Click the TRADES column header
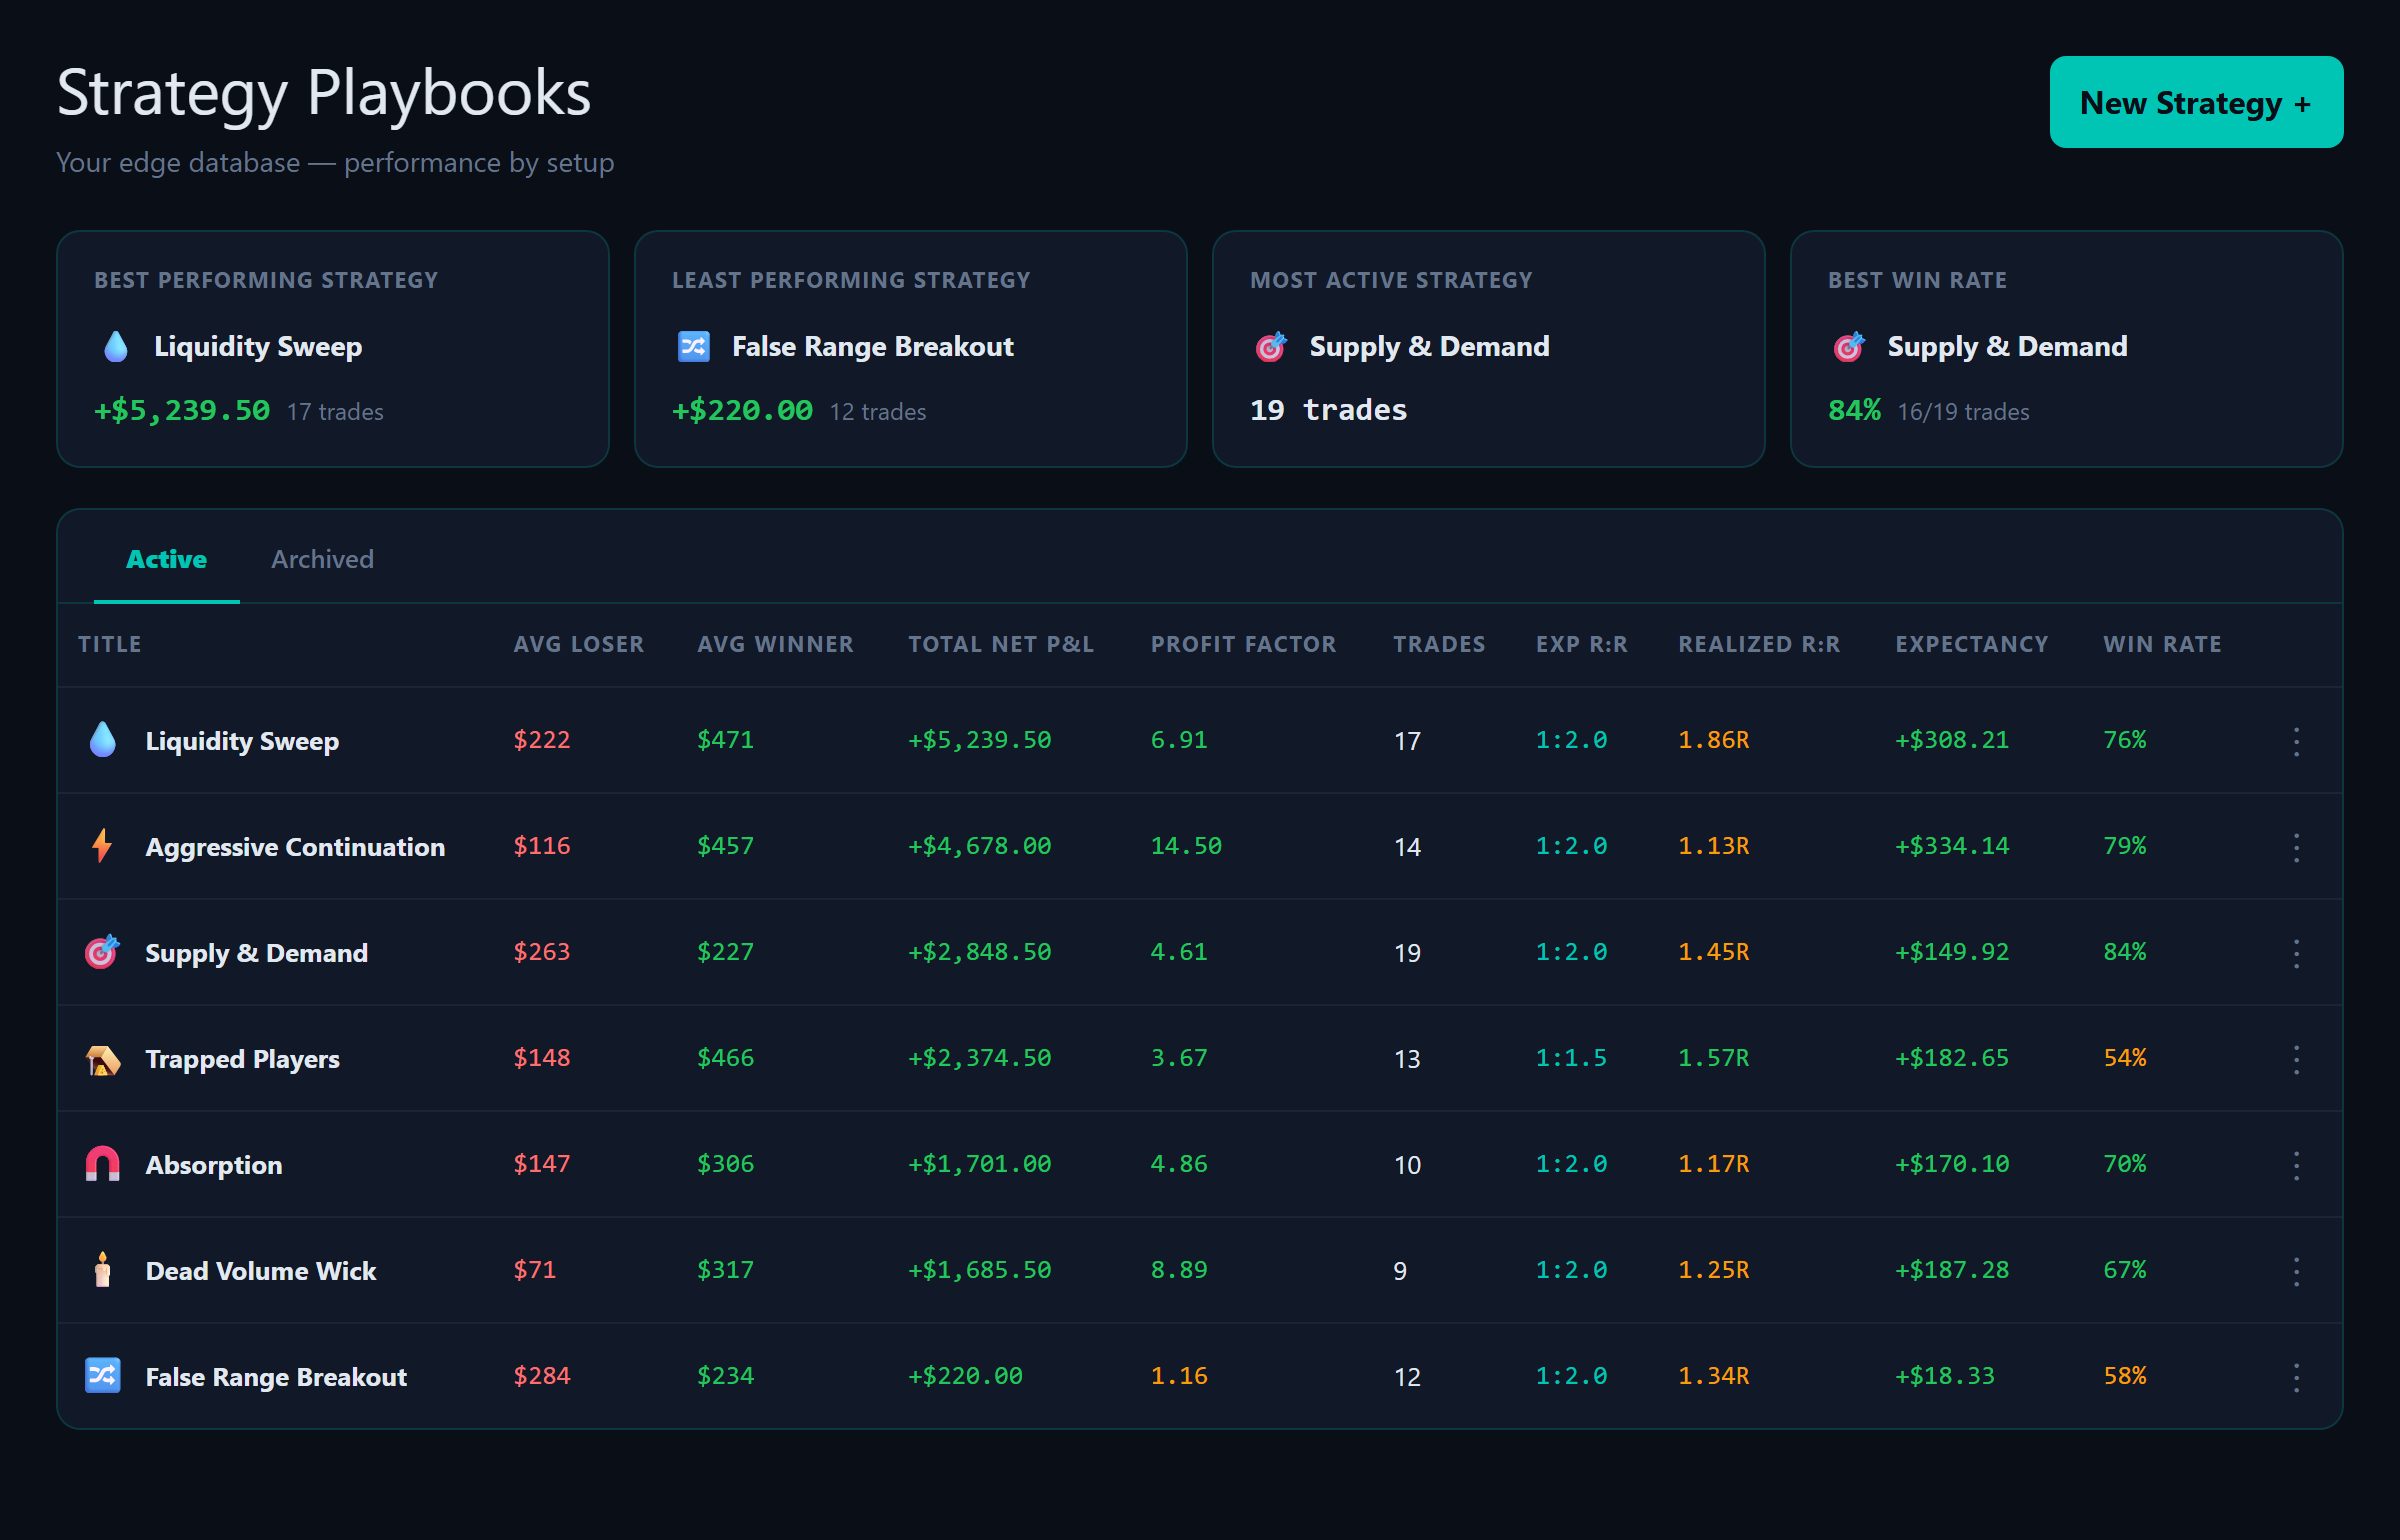 click(1439, 644)
